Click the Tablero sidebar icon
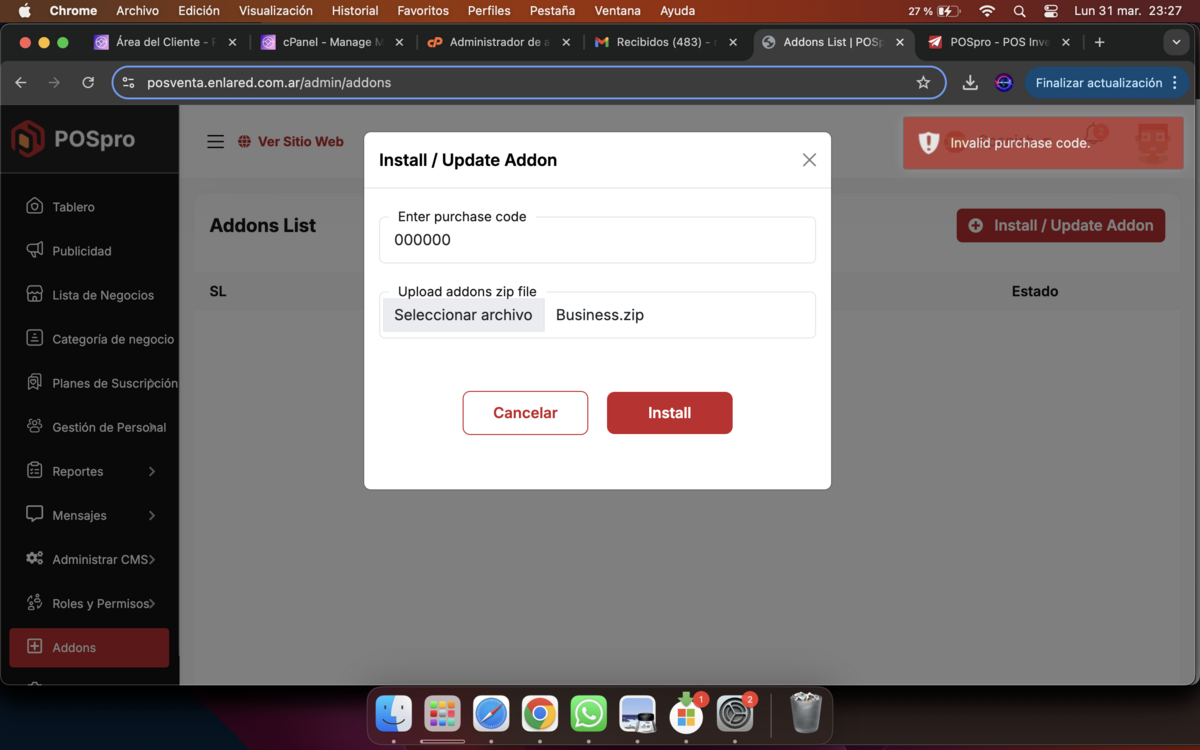1200x750 pixels. 35,206
